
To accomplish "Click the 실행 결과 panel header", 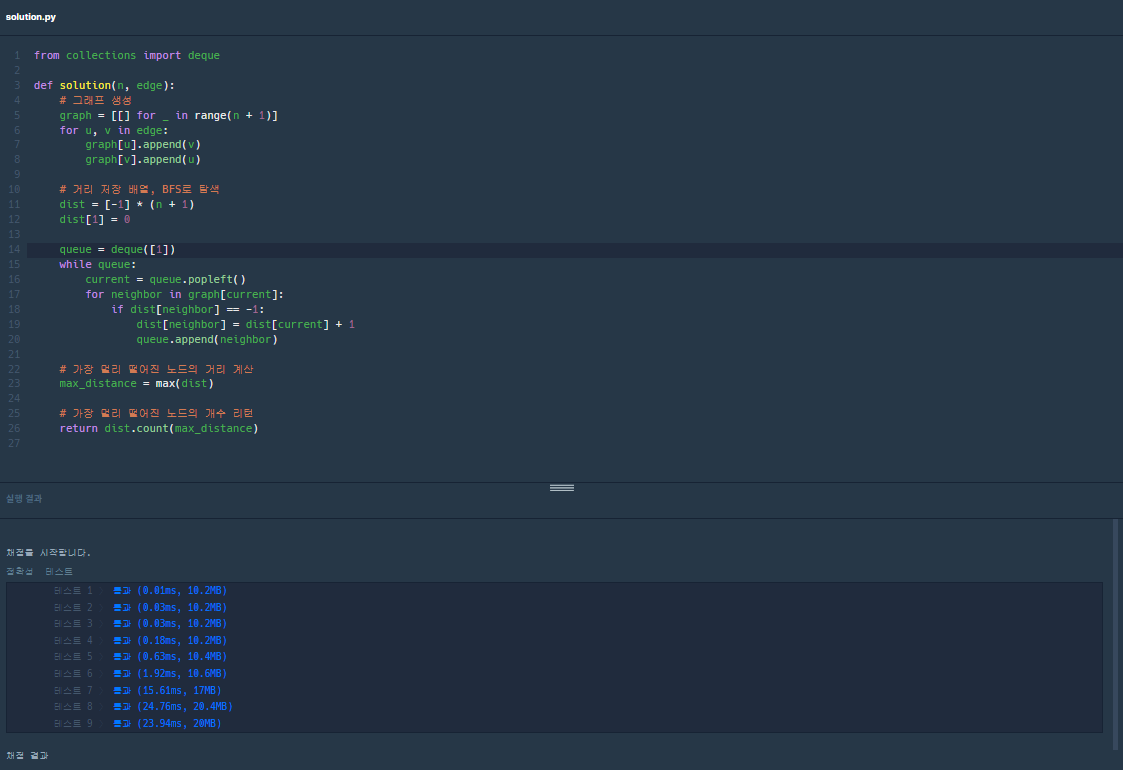I will coord(24,499).
